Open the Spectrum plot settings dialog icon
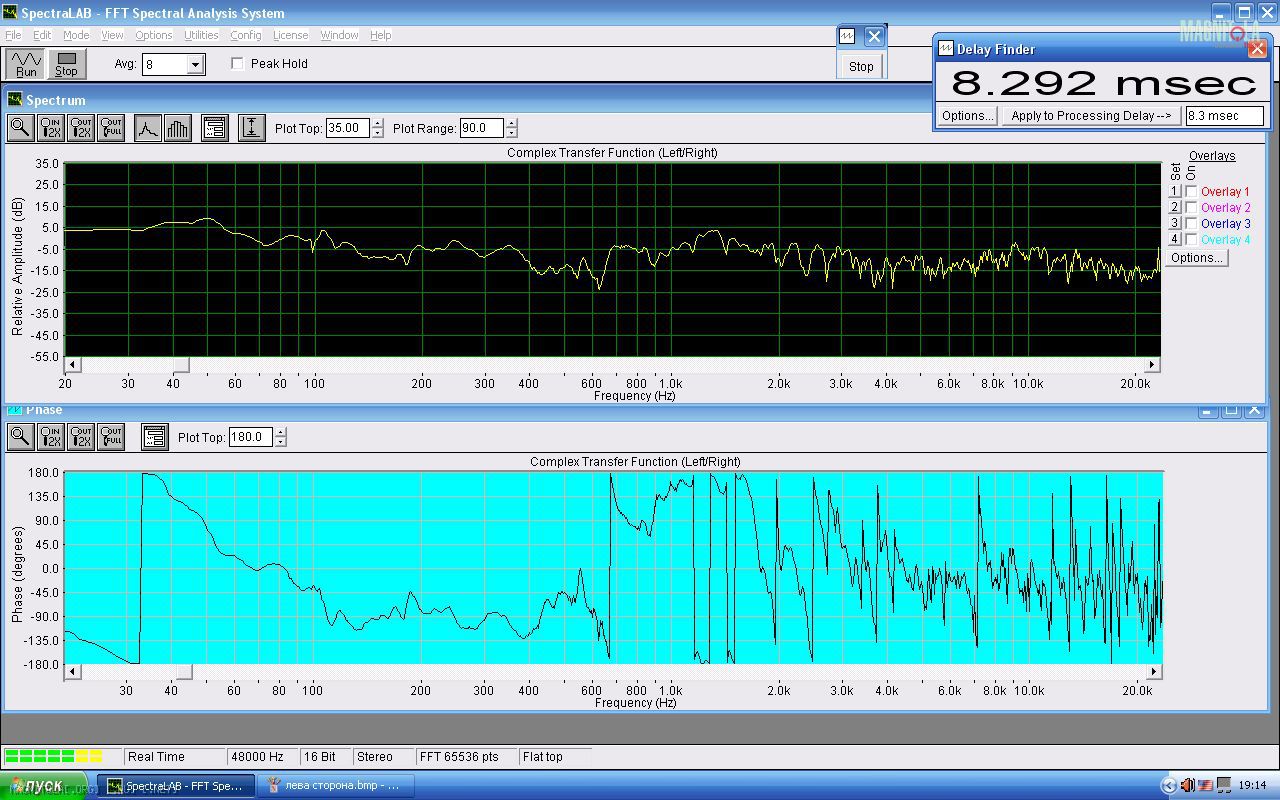Viewport: 1280px width, 800px height. 214,128
